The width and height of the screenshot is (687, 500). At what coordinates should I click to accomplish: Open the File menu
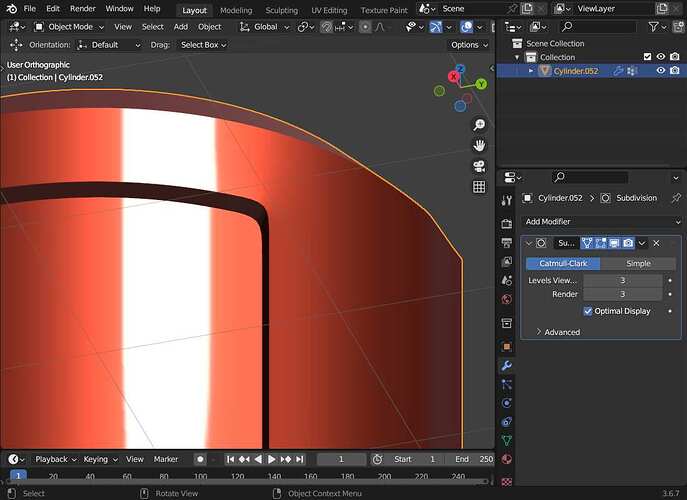pyautogui.click(x=30, y=9)
